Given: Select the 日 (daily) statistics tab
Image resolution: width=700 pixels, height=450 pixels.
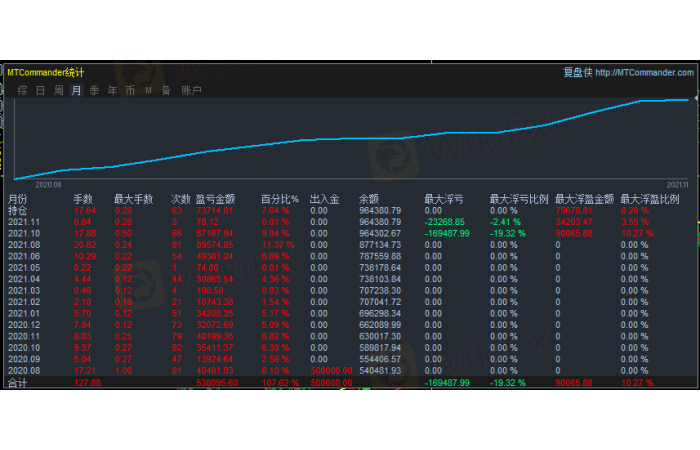Looking at the screenshot, I should (41, 91).
